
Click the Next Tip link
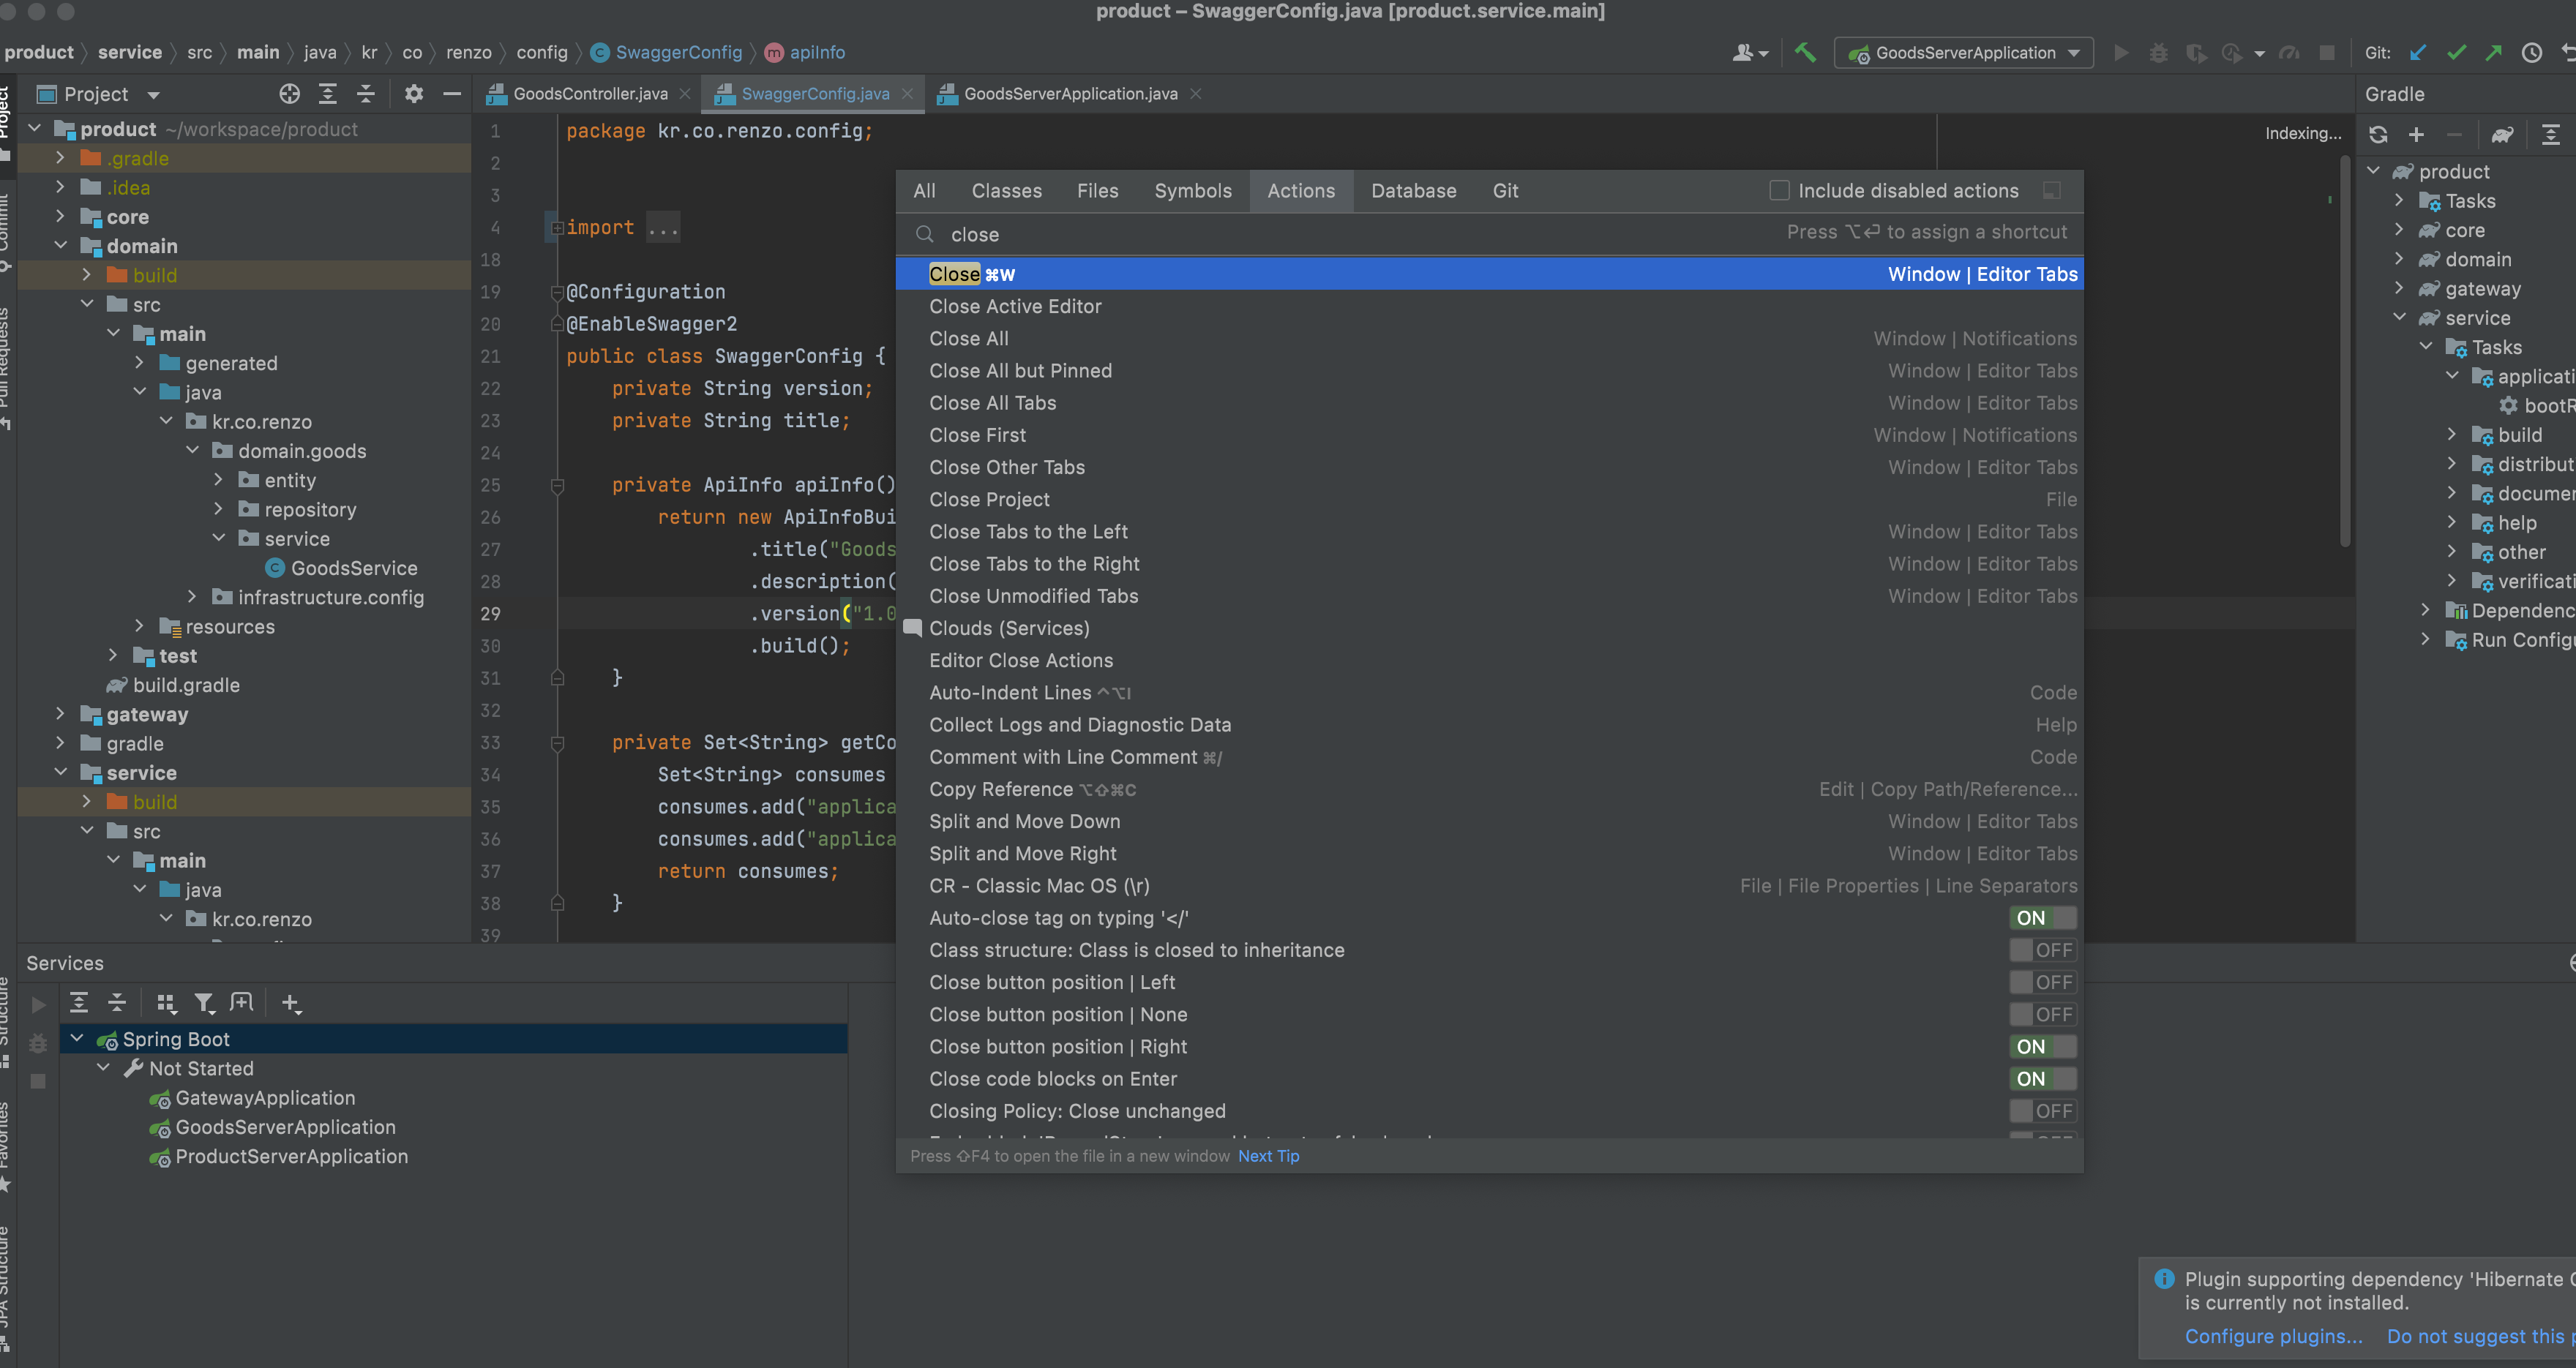click(x=1268, y=1156)
